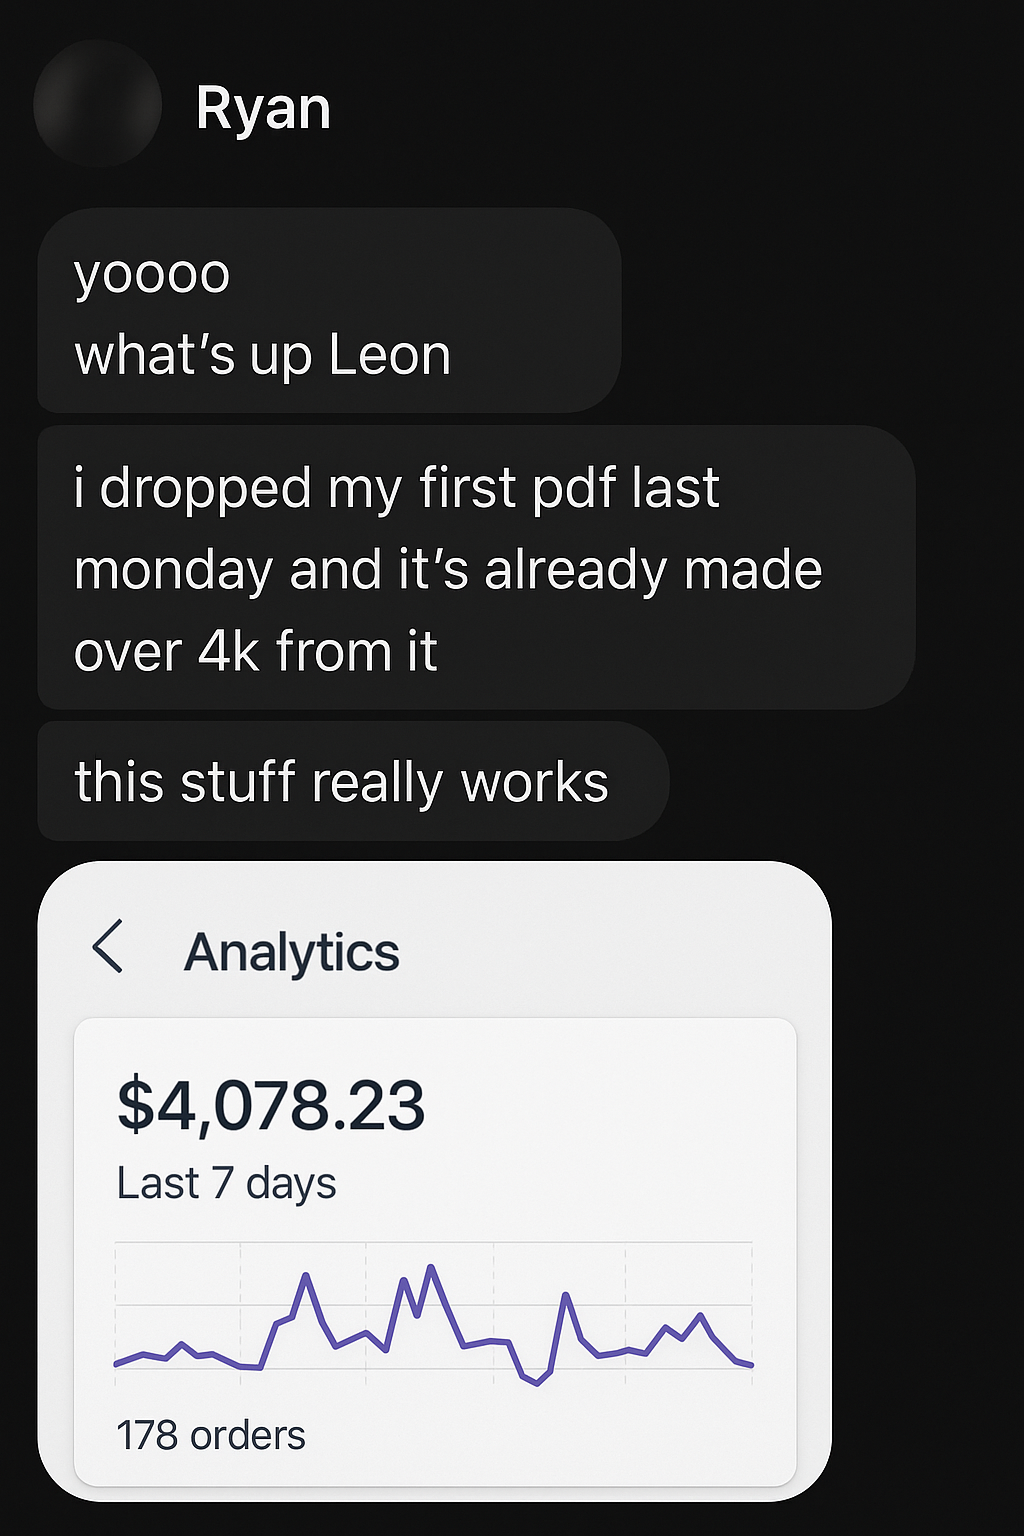The height and width of the screenshot is (1536, 1024).
Task: Open the contact name Ryan
Action: [263, 108]
